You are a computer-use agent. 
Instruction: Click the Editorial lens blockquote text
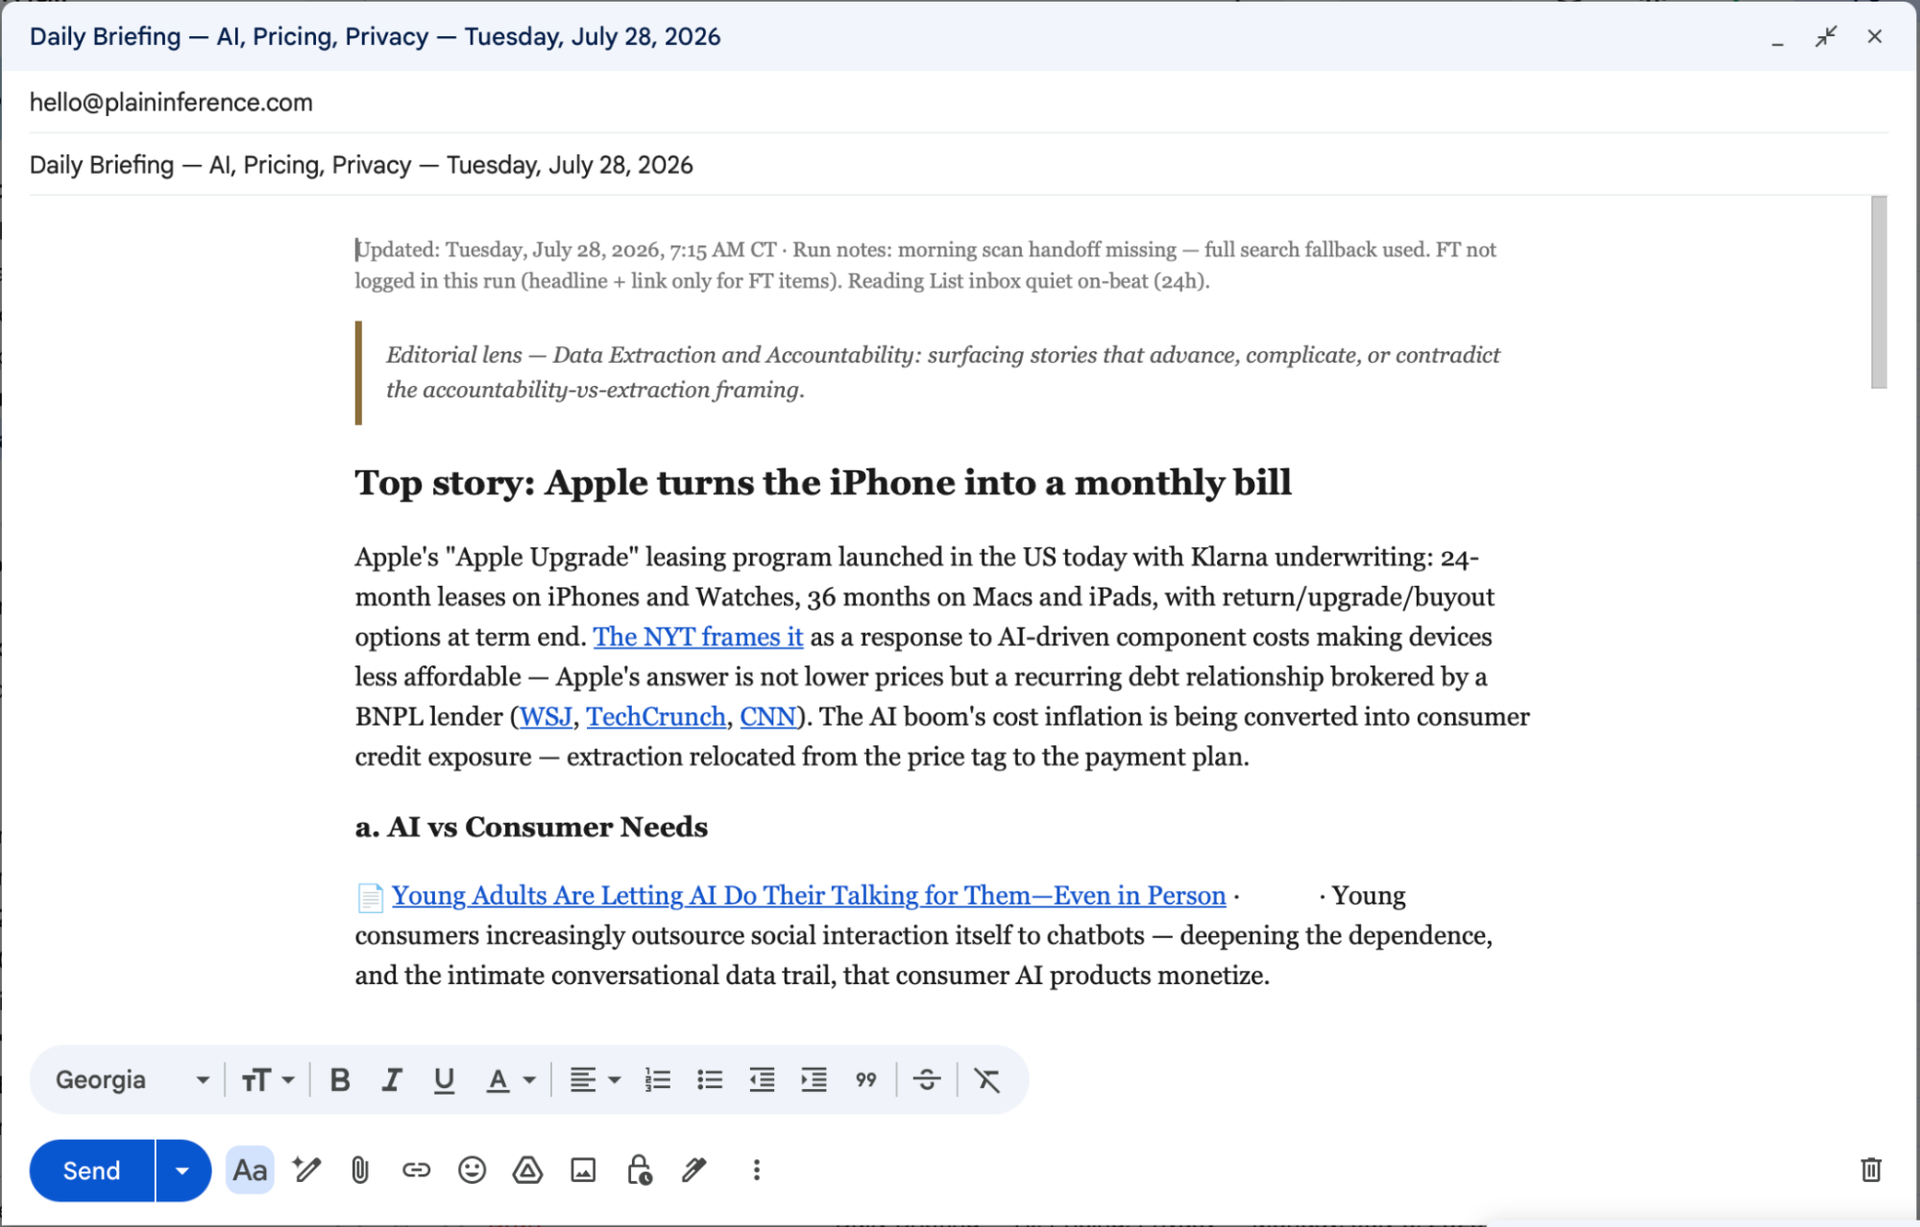[x=943, y=372]
